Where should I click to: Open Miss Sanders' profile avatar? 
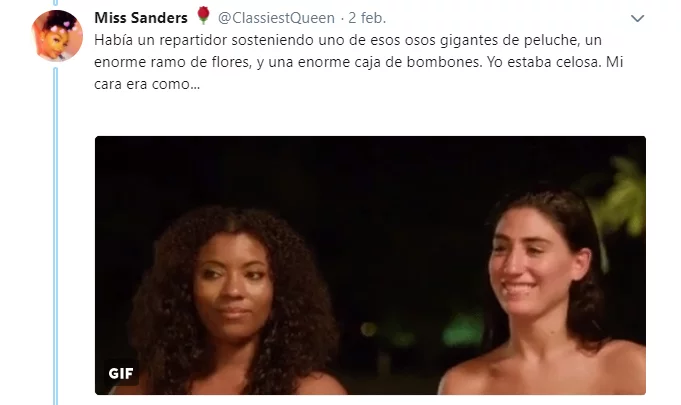(57, 36)
